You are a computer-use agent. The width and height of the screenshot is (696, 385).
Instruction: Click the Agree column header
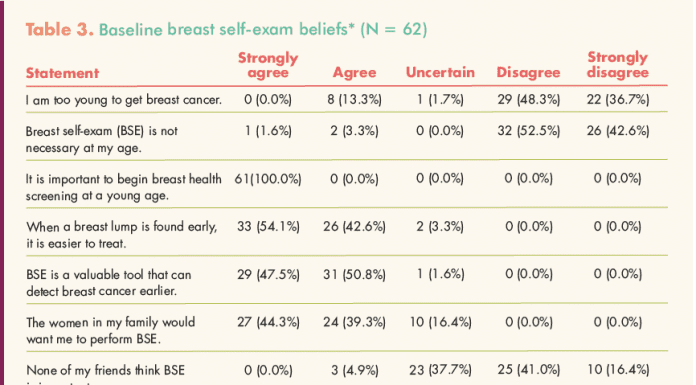click(x=354, y=72)
